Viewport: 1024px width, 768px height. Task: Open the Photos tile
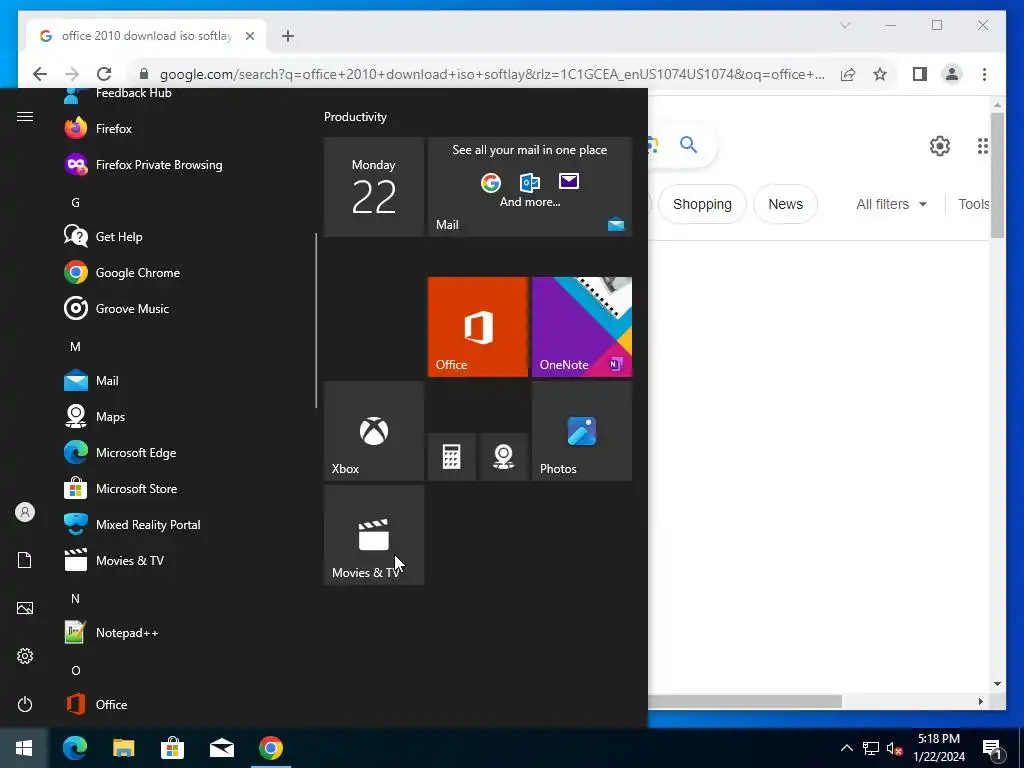click(582, 431)
